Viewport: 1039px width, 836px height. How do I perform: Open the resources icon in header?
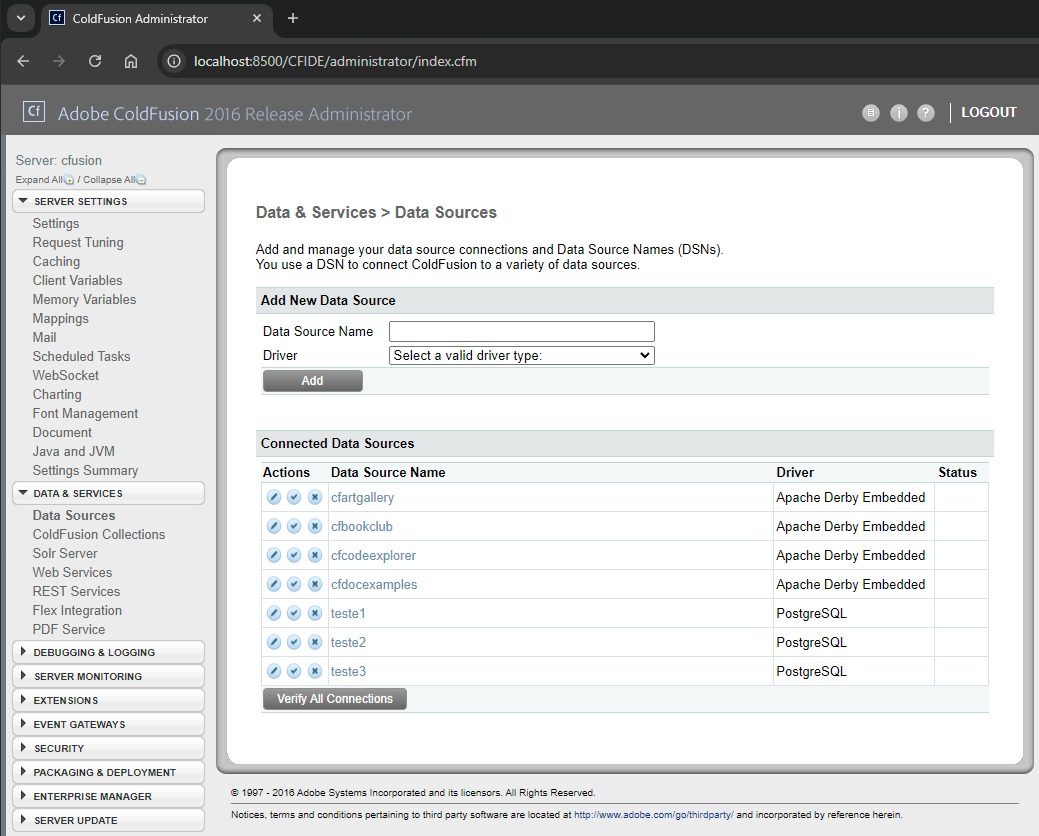point(871,113)
